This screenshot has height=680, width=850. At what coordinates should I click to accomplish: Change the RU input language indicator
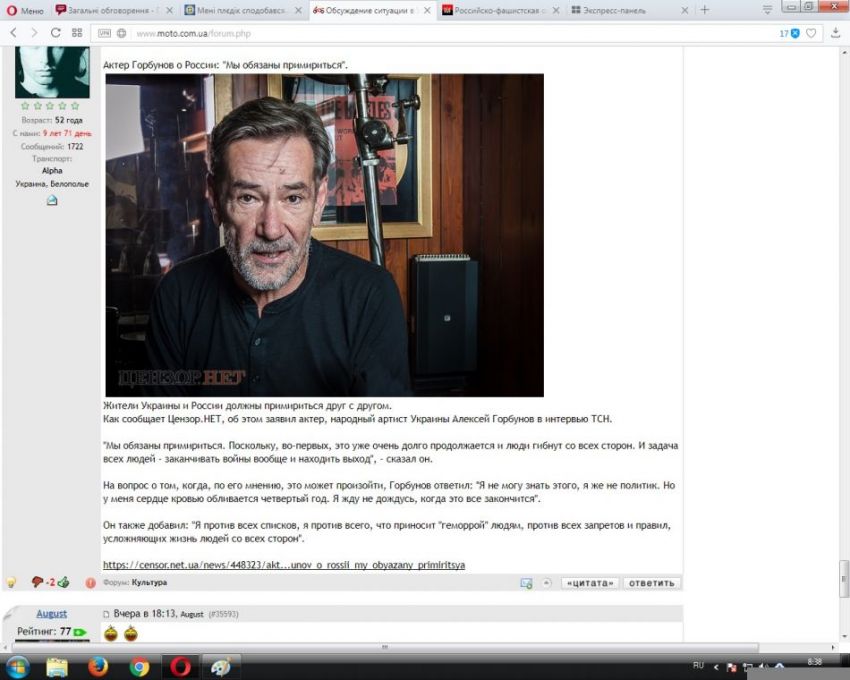tap(698, 665)
